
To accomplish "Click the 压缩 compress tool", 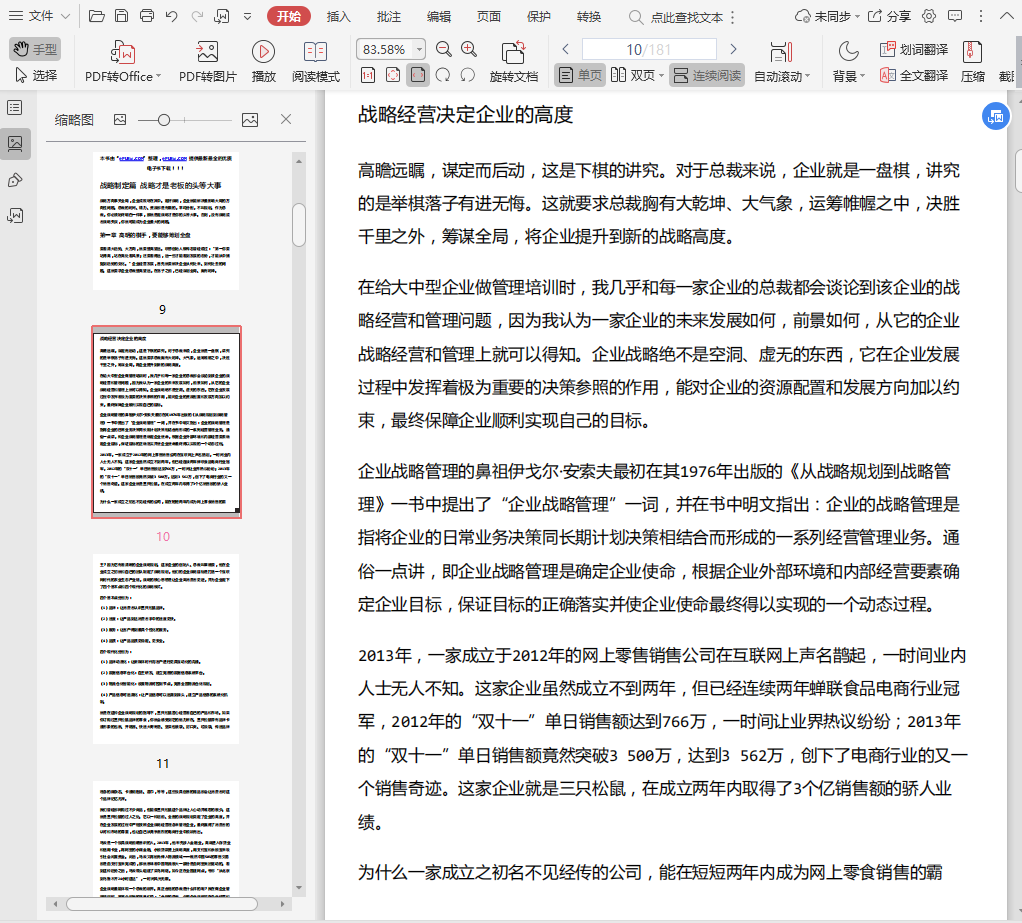I will point(972,62).
